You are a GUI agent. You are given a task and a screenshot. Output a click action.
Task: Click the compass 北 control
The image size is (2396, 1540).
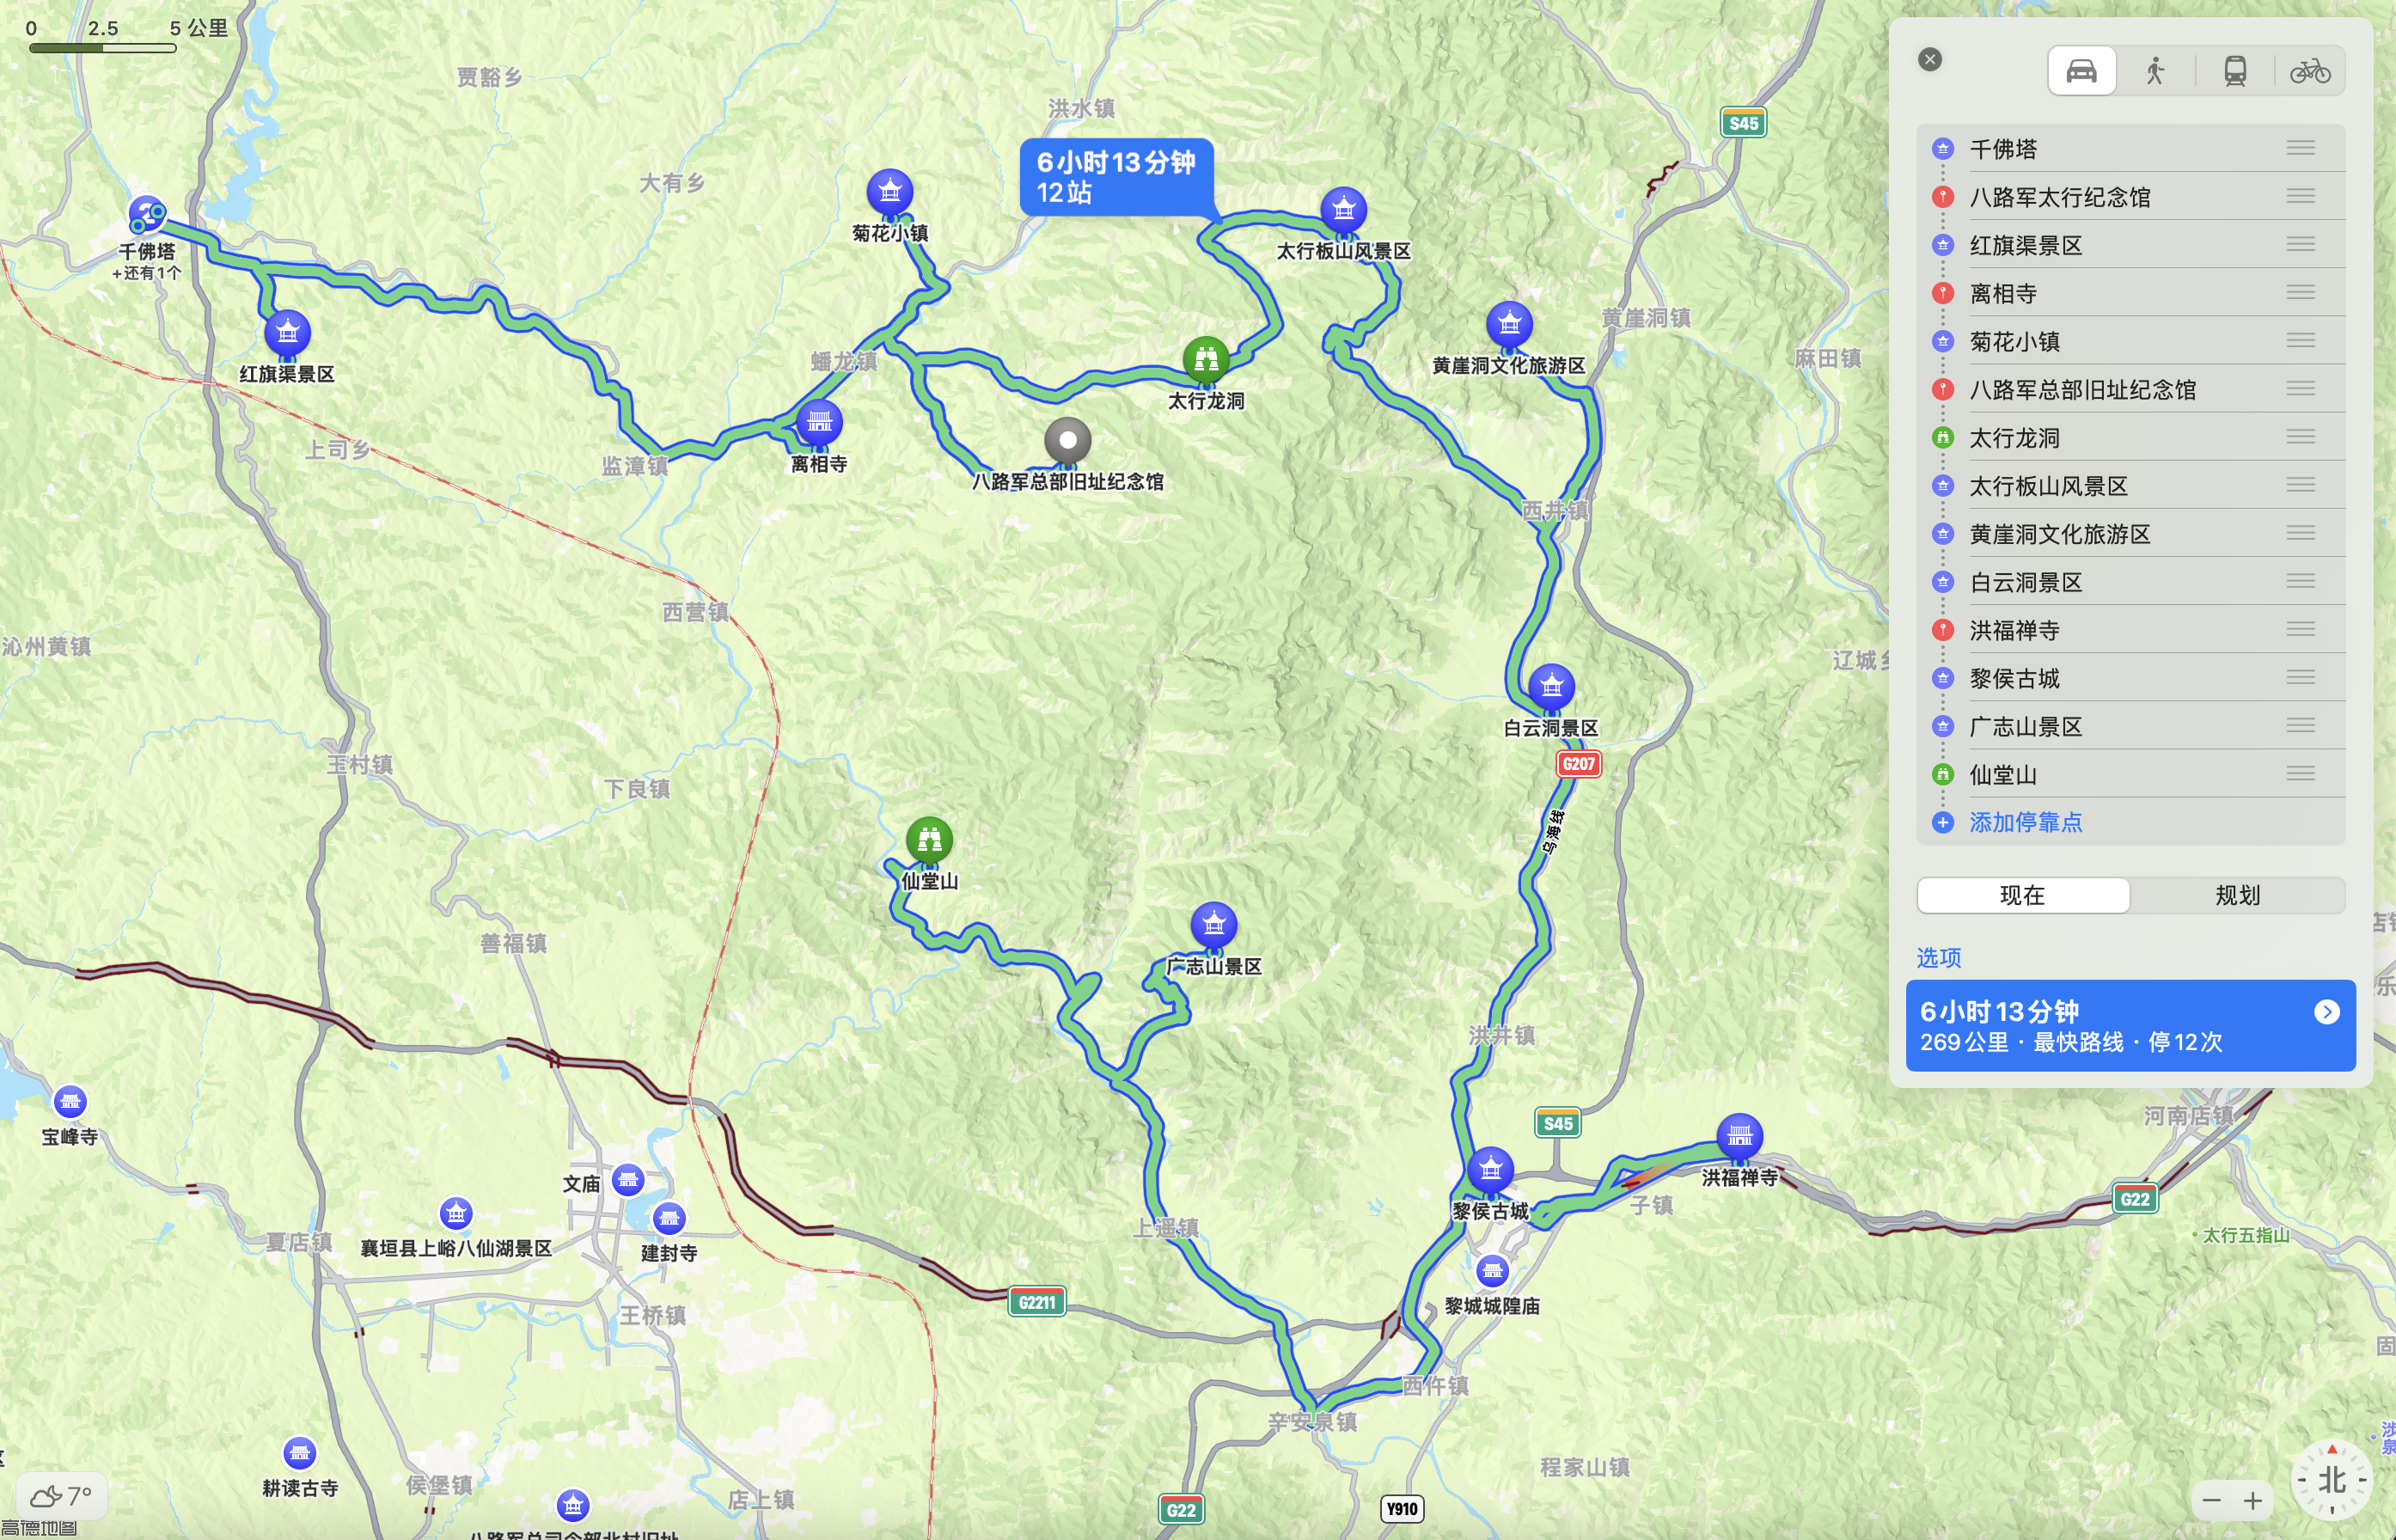pyautogui.click(x=2331, y=1480)
